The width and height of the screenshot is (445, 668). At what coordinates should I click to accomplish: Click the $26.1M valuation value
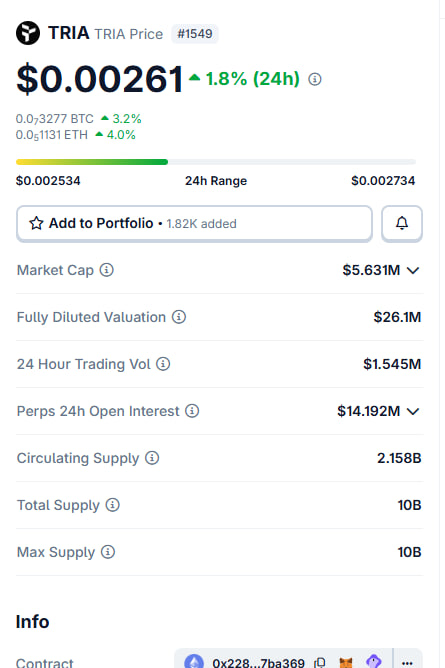[x=397, y=317]
